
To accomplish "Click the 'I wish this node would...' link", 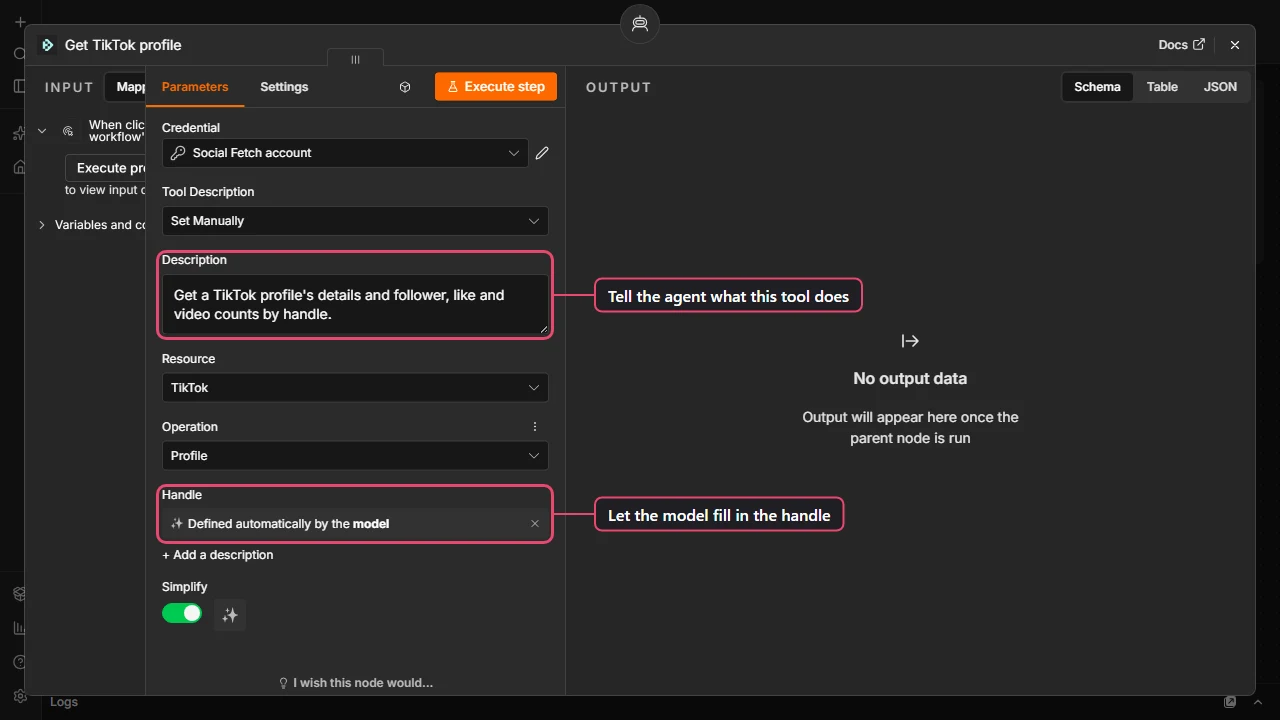I will tap(355, 683).
